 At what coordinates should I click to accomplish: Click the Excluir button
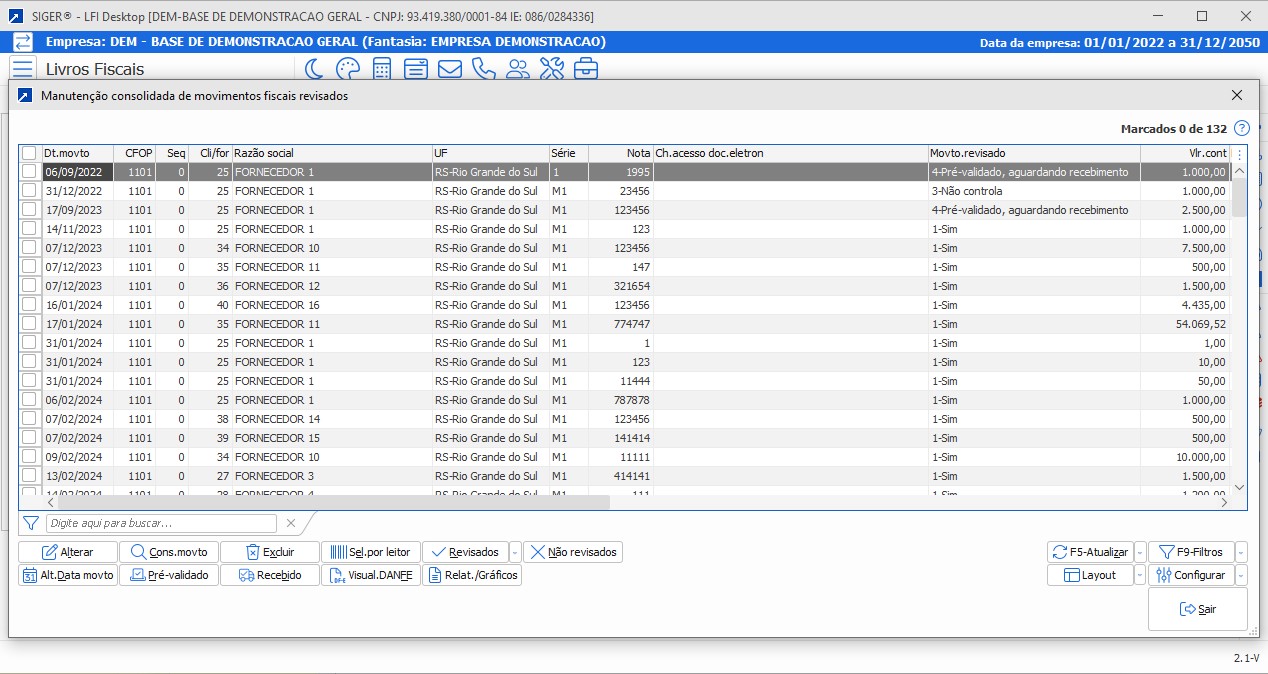coord(270,552)
